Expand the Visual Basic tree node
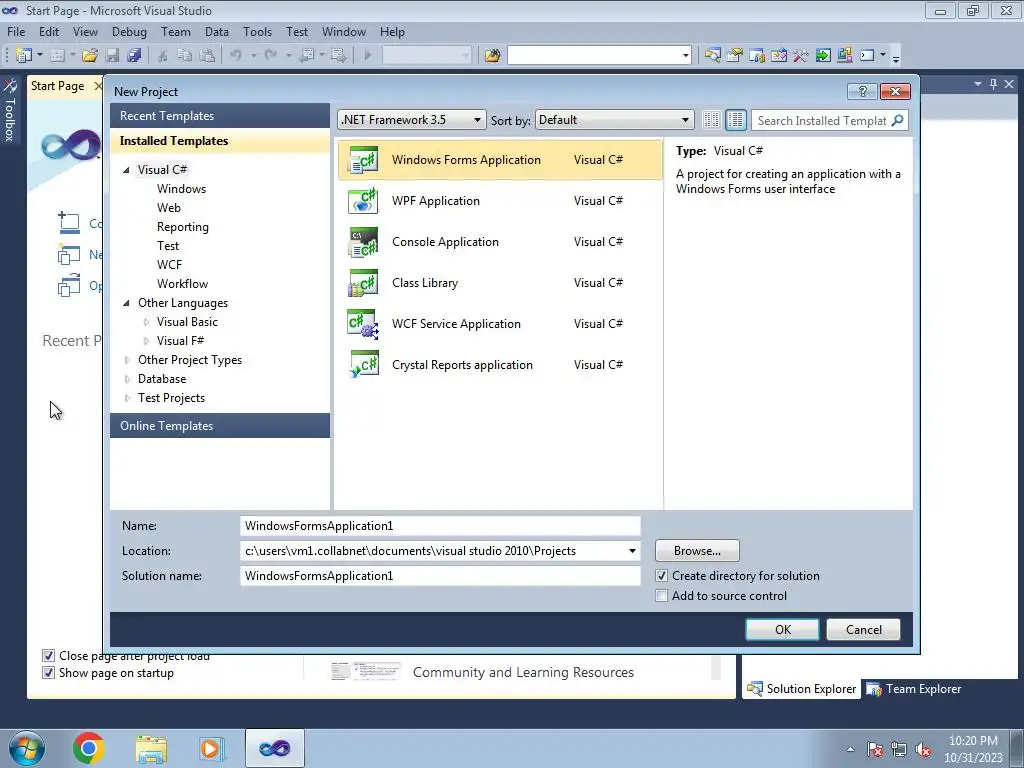Viewport: 1024px width, 768px height. coord(146,322)
